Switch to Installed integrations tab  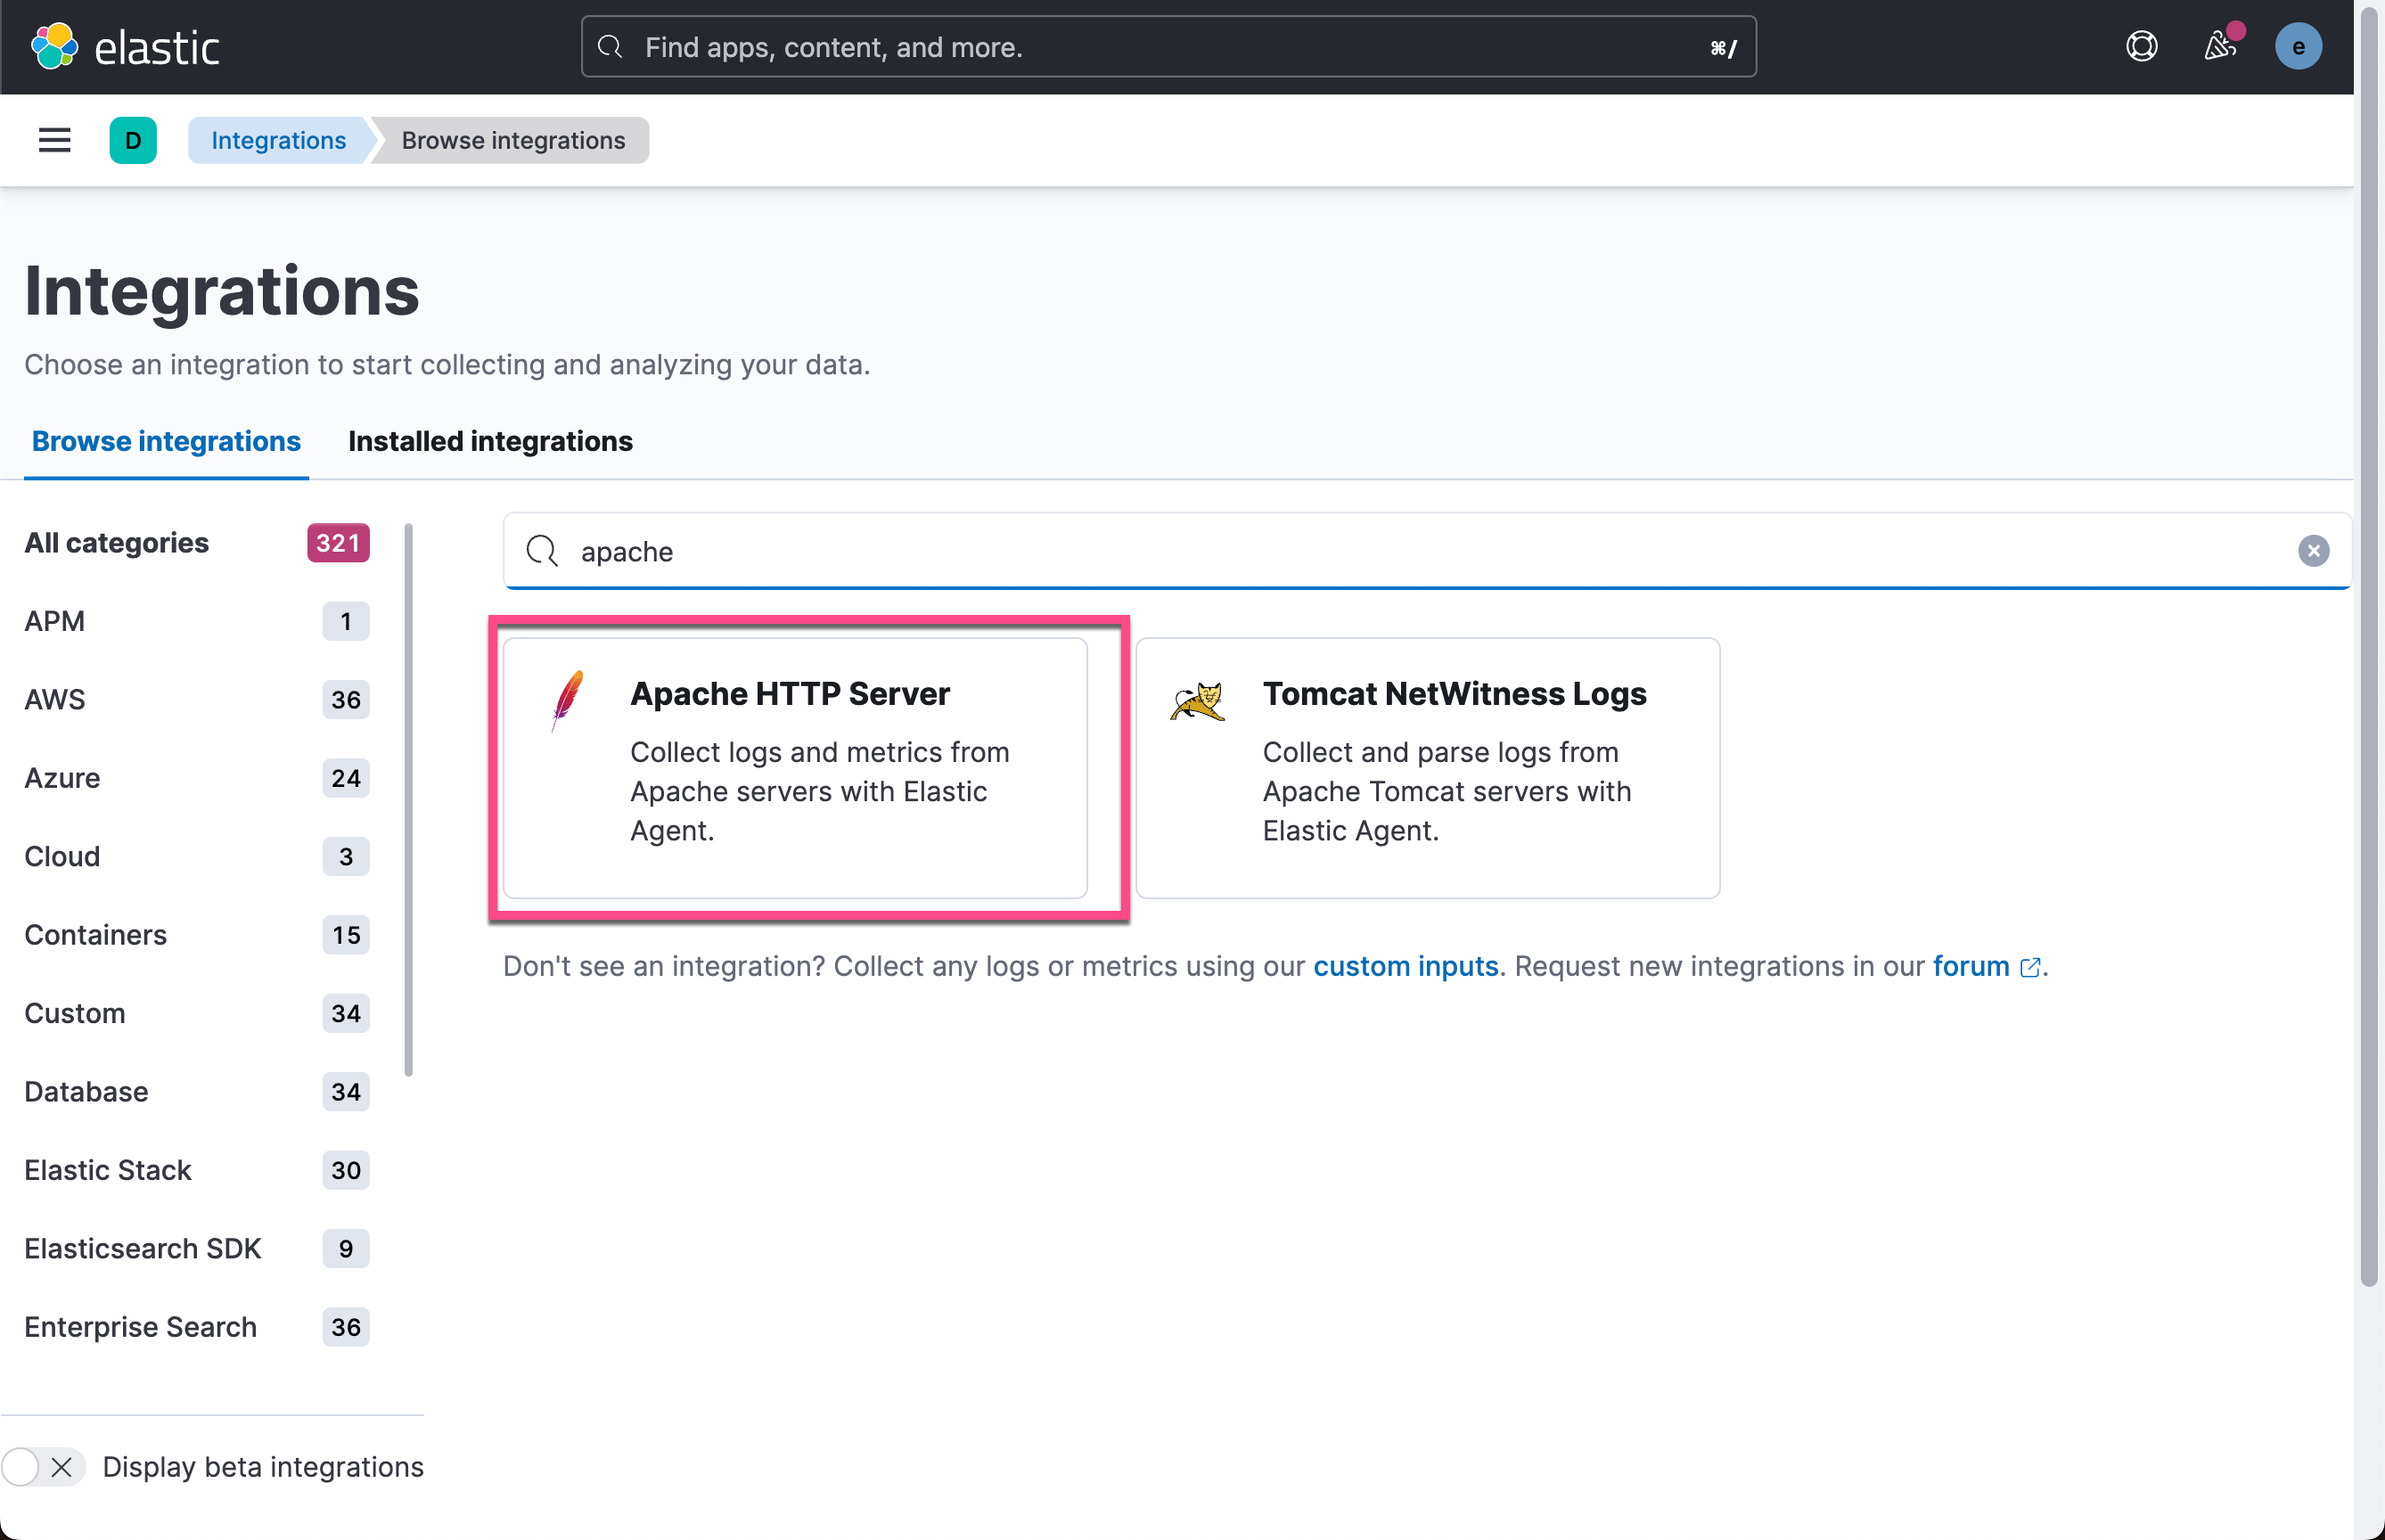pyautogui.click(x=490, y=441)
